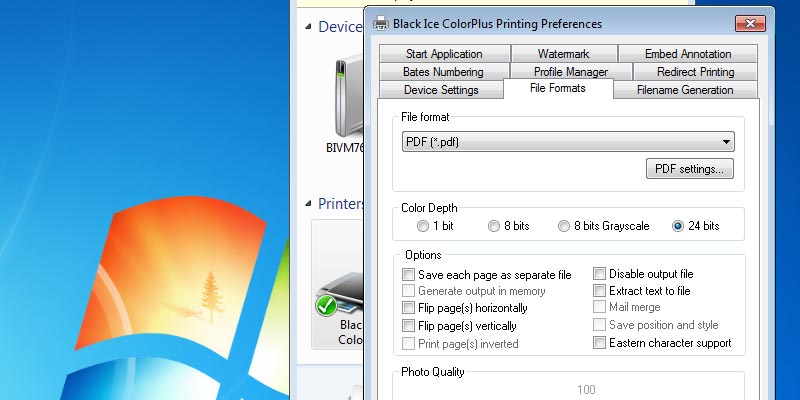The width and height of the screenshot is (800, 400).
Task: Select 8 bits color depth
Action: 494,226
